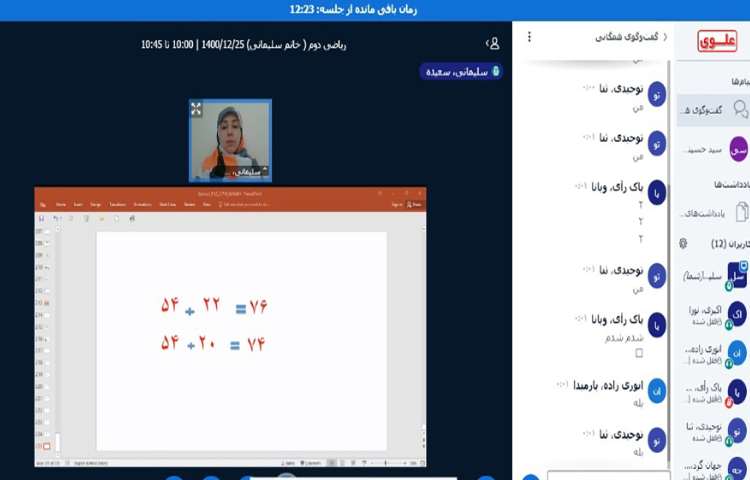Open the shared notes item in the sidebar
Screen dimensions: 750x480
point(715,213)
